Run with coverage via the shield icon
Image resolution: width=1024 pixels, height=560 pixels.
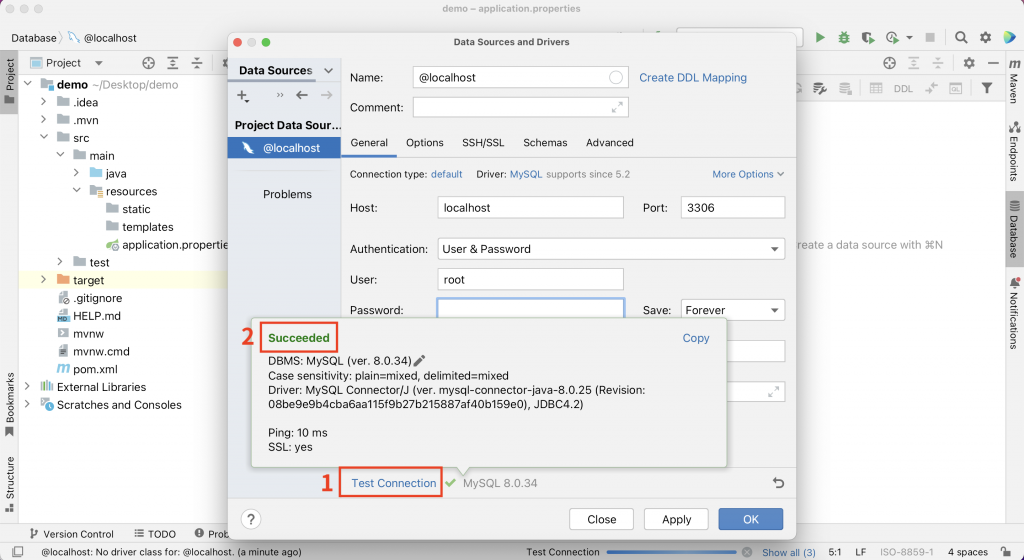(867, 37)
